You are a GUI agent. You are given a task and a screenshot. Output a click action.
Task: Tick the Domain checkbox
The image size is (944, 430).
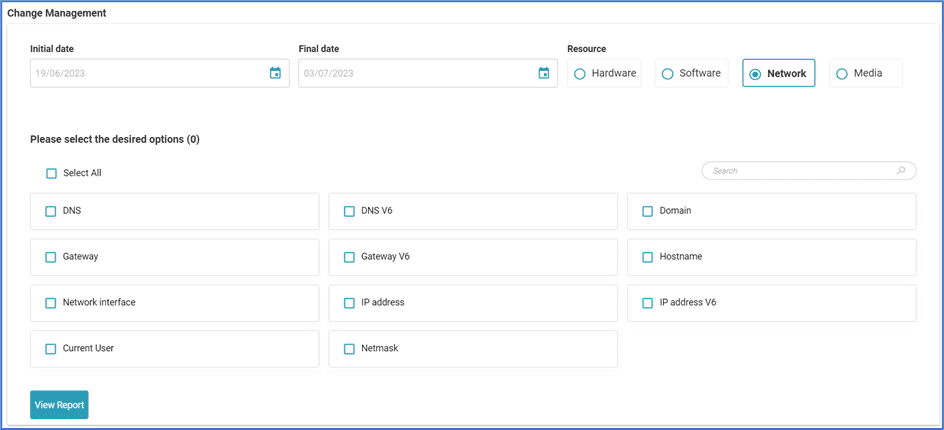tap(647, 212)
